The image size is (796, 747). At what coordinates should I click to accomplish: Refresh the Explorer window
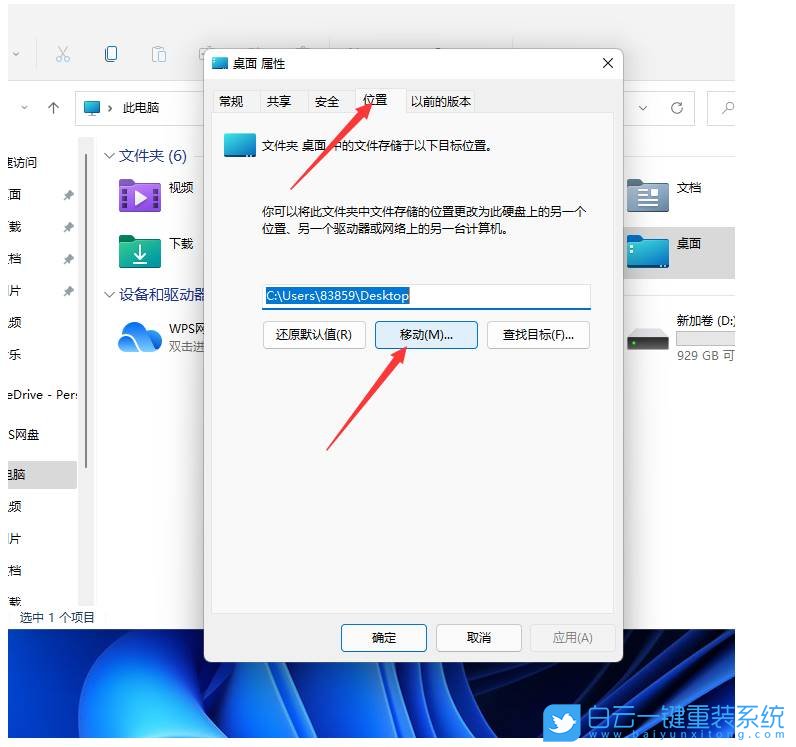(676, 108)
